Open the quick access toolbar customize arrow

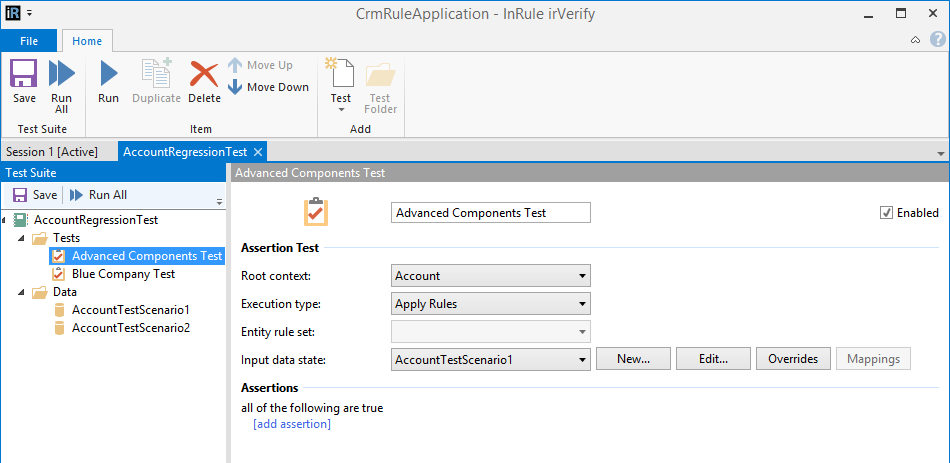30,13
